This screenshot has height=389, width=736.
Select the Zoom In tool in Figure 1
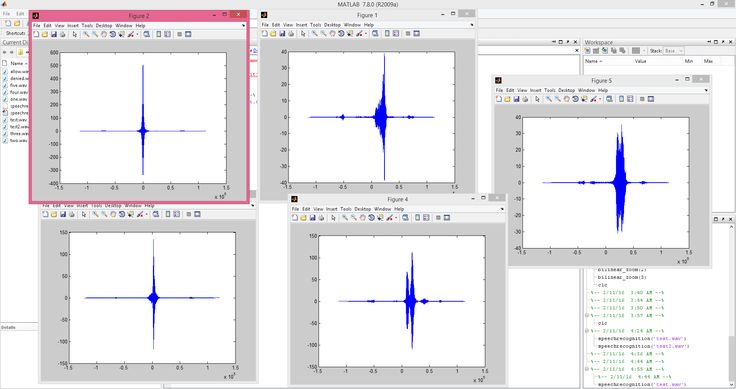[x=314, y=34]
